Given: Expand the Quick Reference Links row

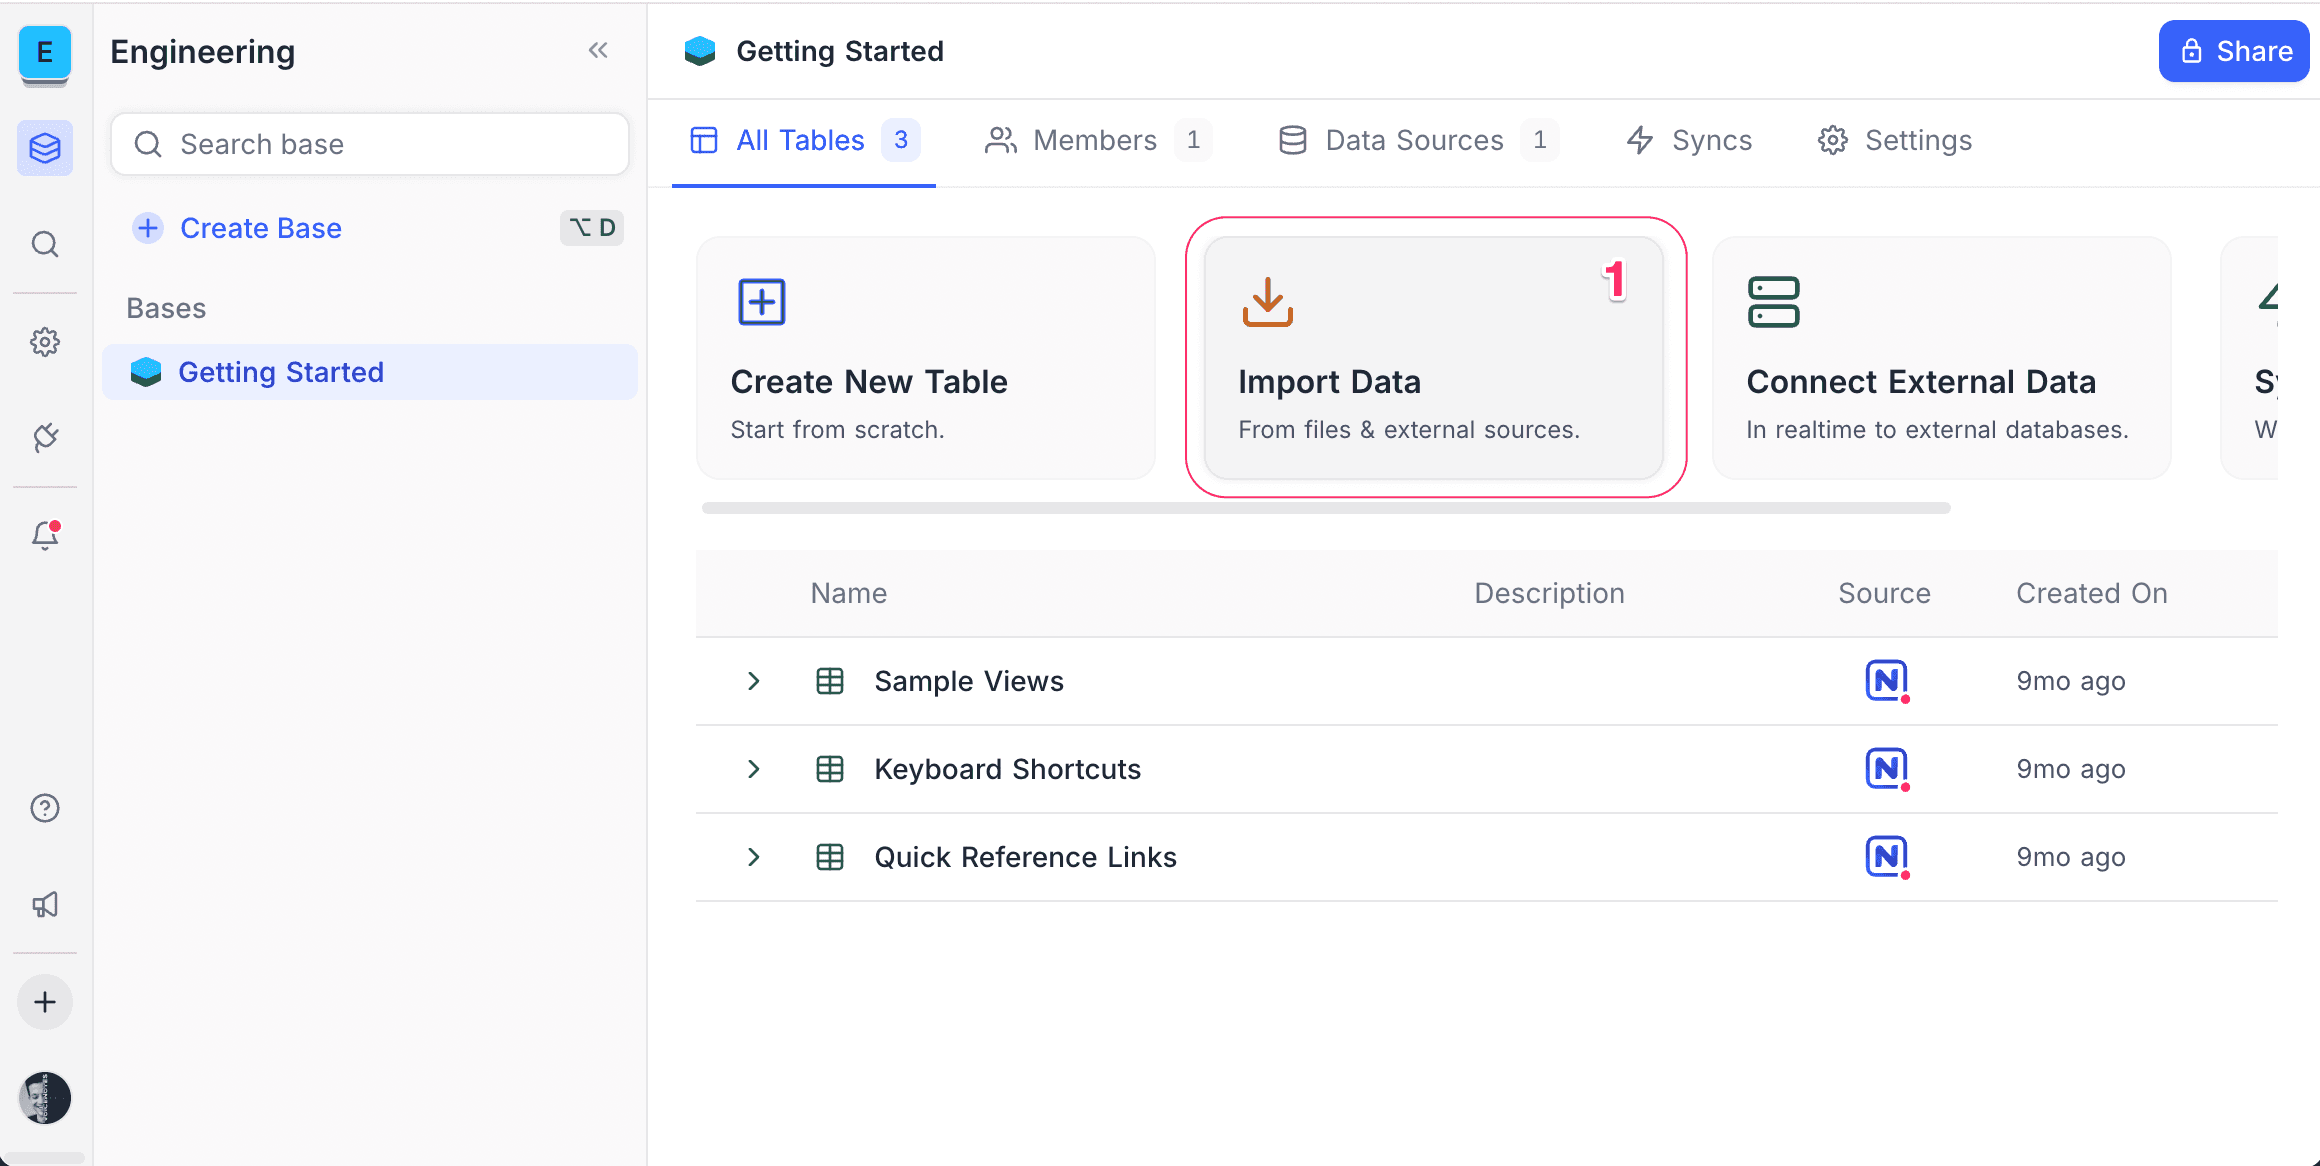Looking at the screenshot, I should pos(753,857).
